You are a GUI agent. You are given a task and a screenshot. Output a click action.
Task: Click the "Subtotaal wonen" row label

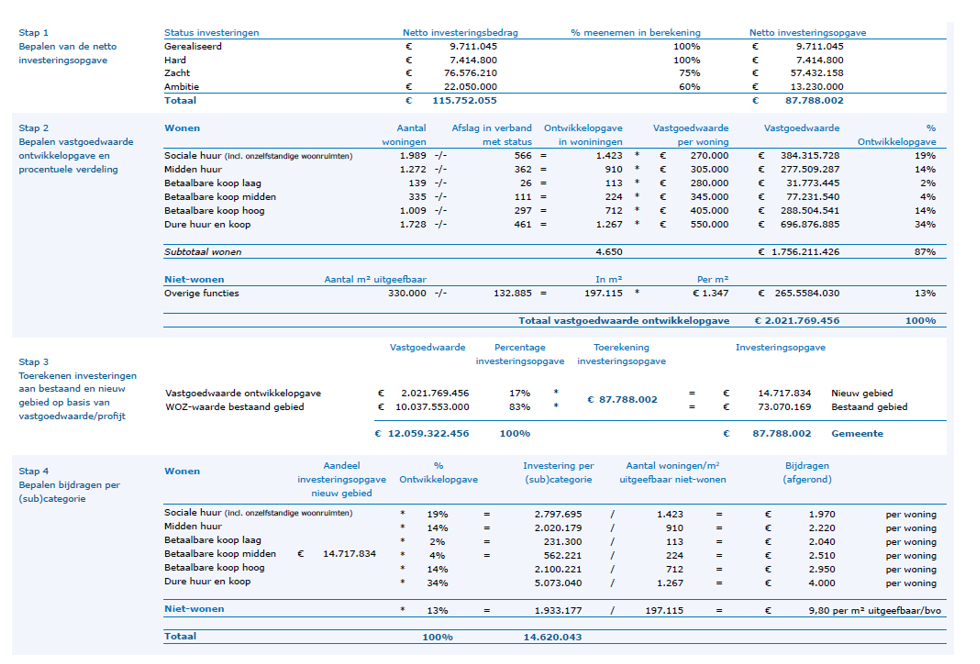coord(203,252)
